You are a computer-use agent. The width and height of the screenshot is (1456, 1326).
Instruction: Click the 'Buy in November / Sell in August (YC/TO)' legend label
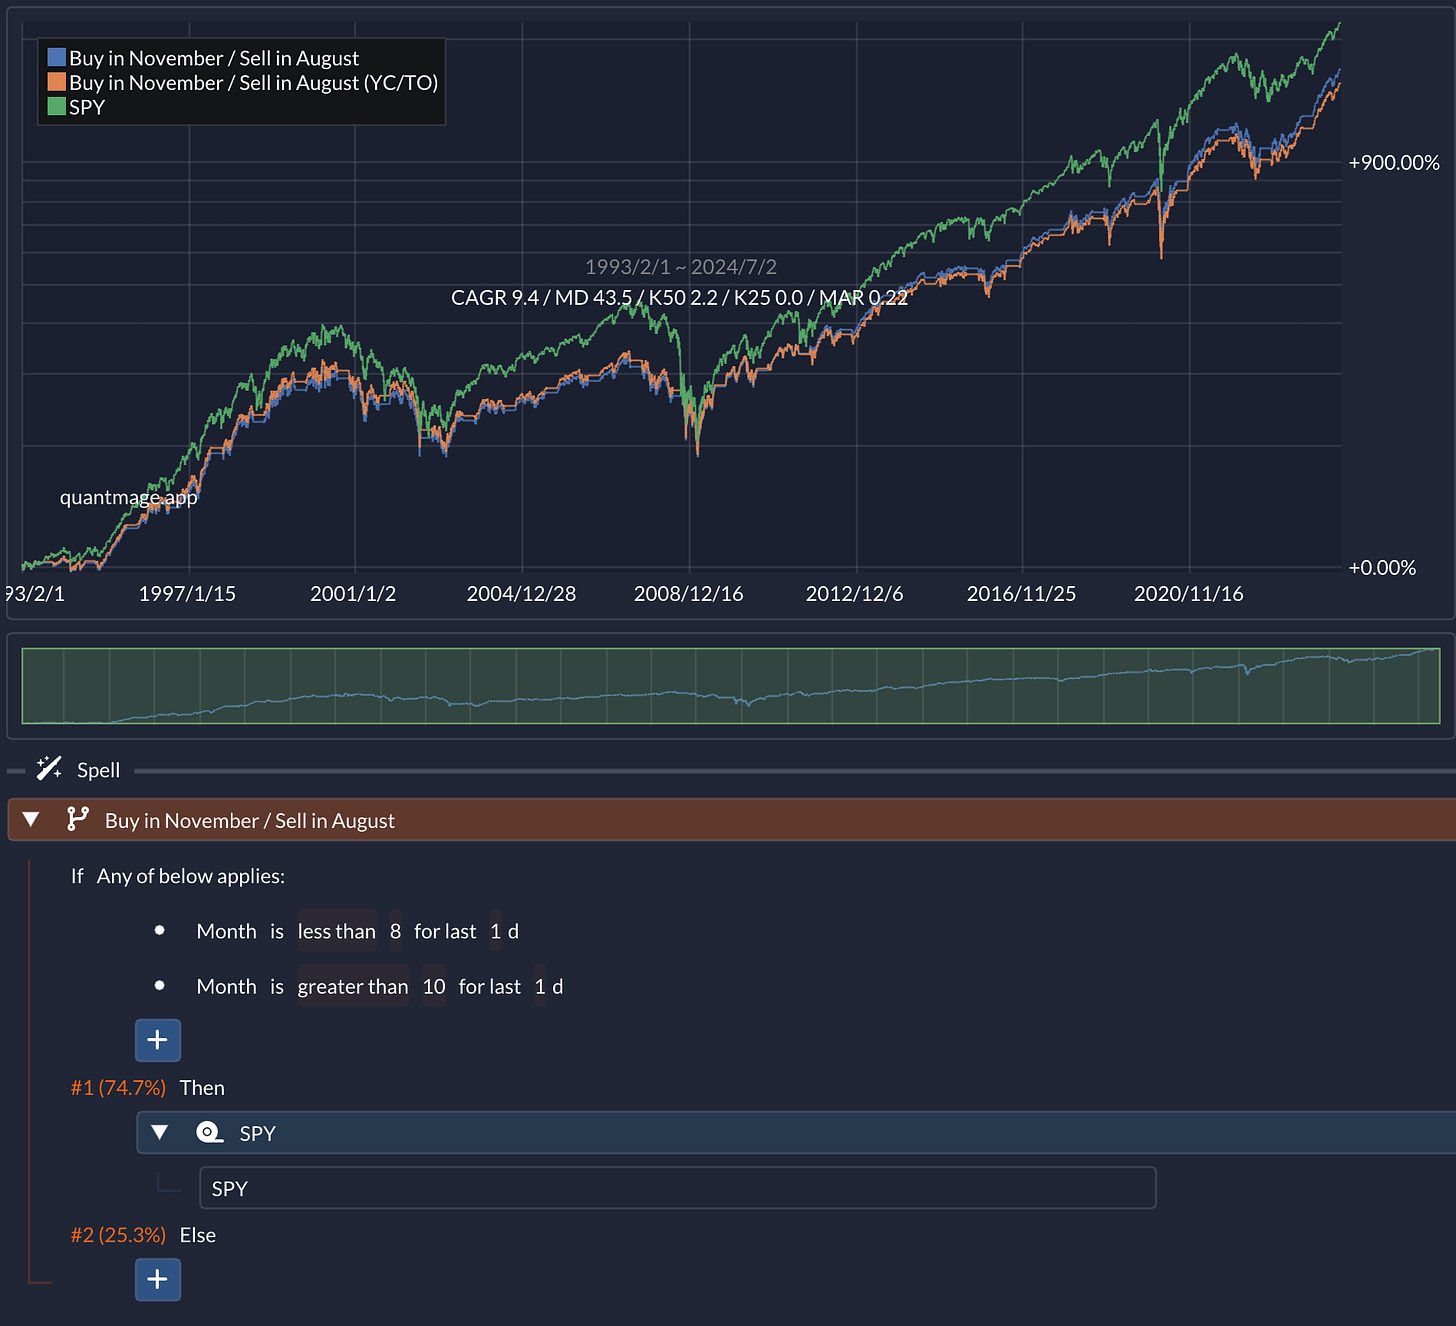pyautogui.click(x=254, y=82)
